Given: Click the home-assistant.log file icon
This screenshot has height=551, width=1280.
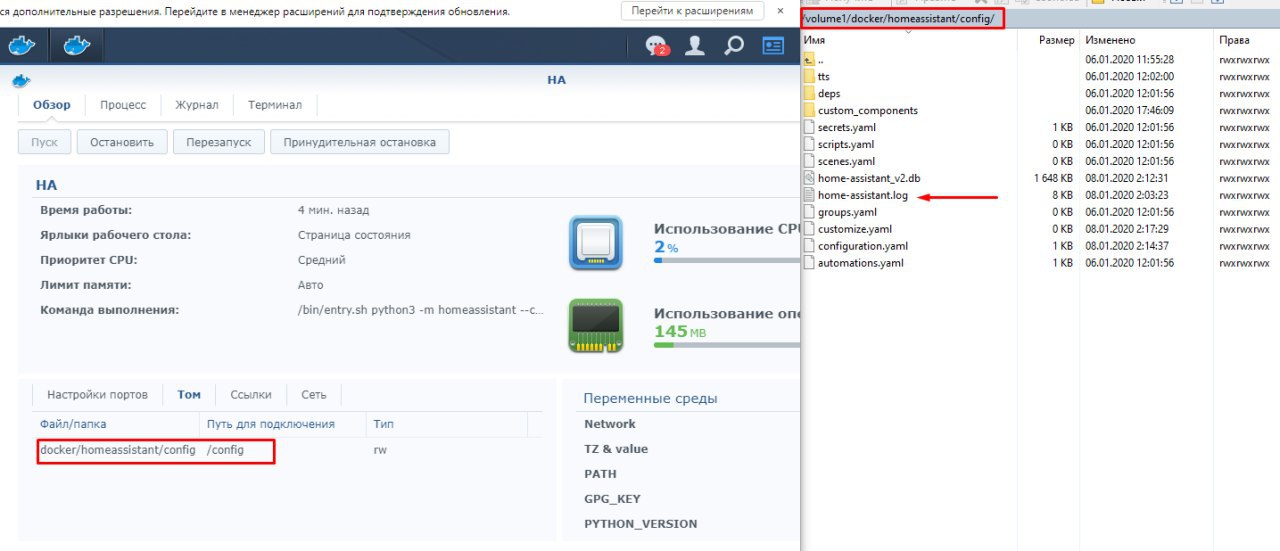Looking at the screenshot, I should coord(810,196).
